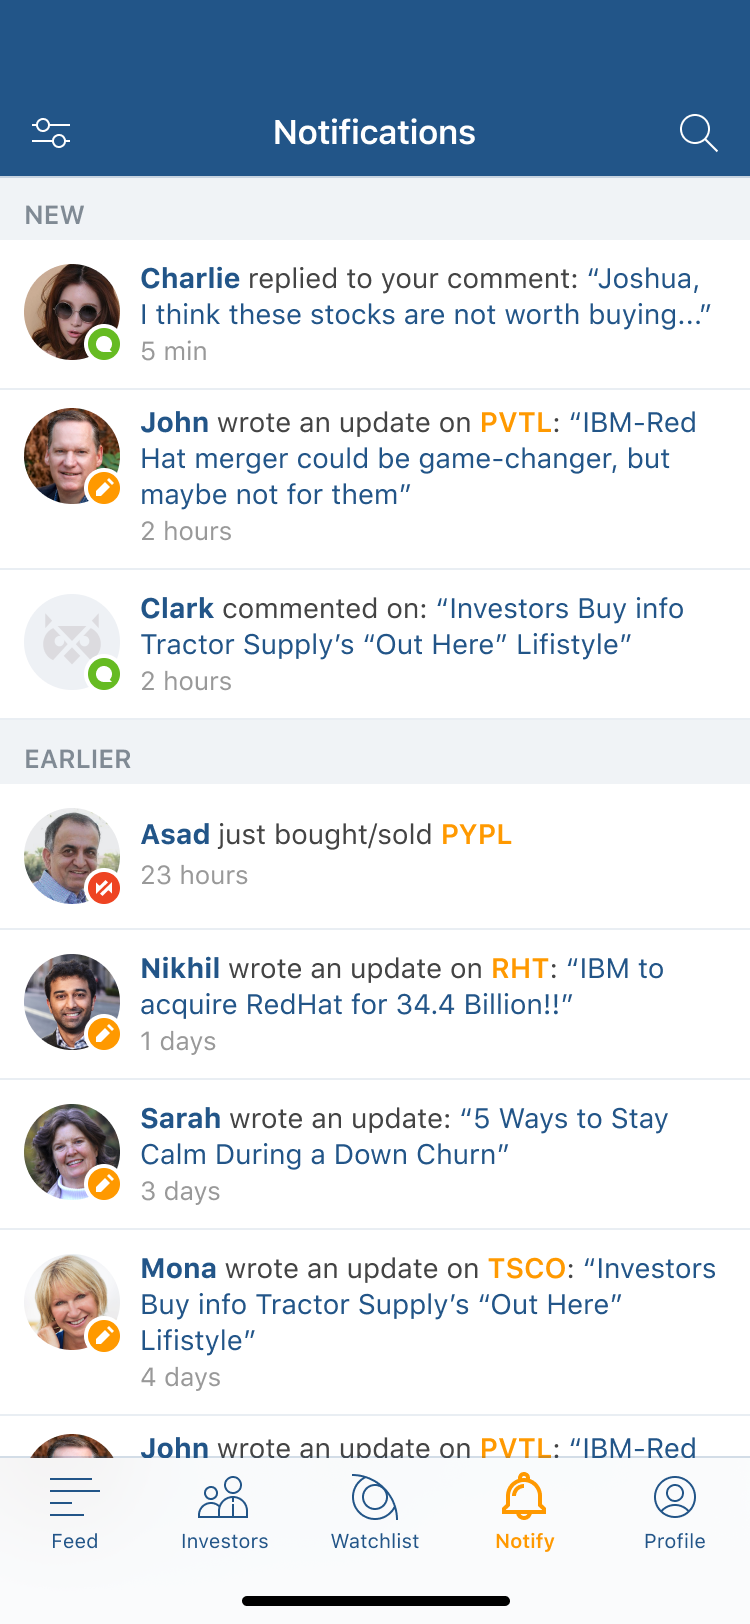The width and height of the screenshot is (750, 1624).
Task: Tap John's avatar on PVTL update
Action: click(72, 456)
